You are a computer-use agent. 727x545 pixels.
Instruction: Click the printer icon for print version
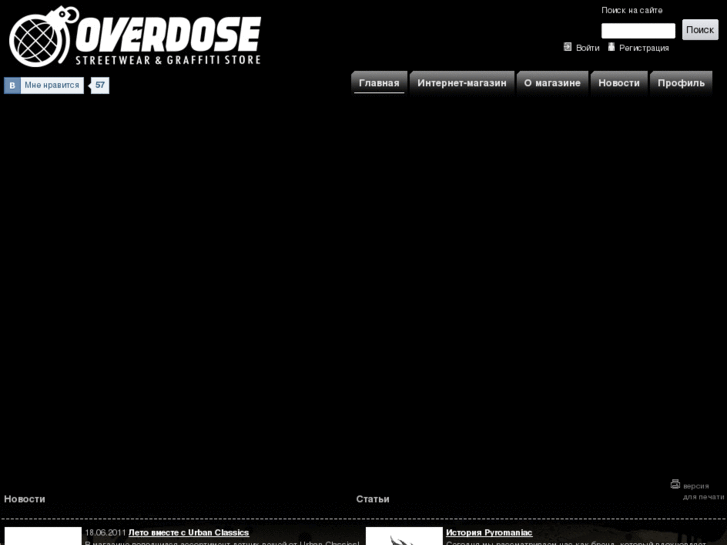click(675, 484)
